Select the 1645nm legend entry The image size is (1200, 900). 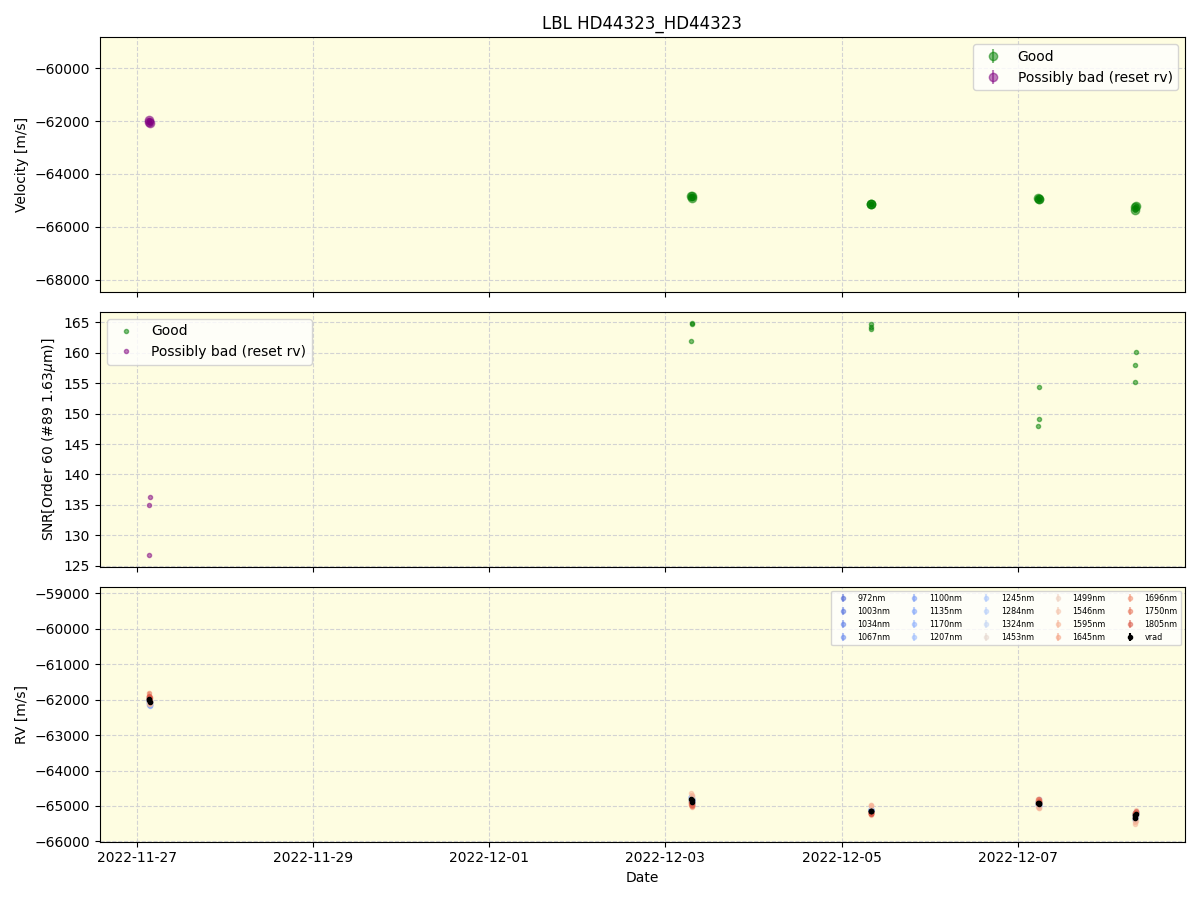pyautogui.click(x=1080, y=637)
